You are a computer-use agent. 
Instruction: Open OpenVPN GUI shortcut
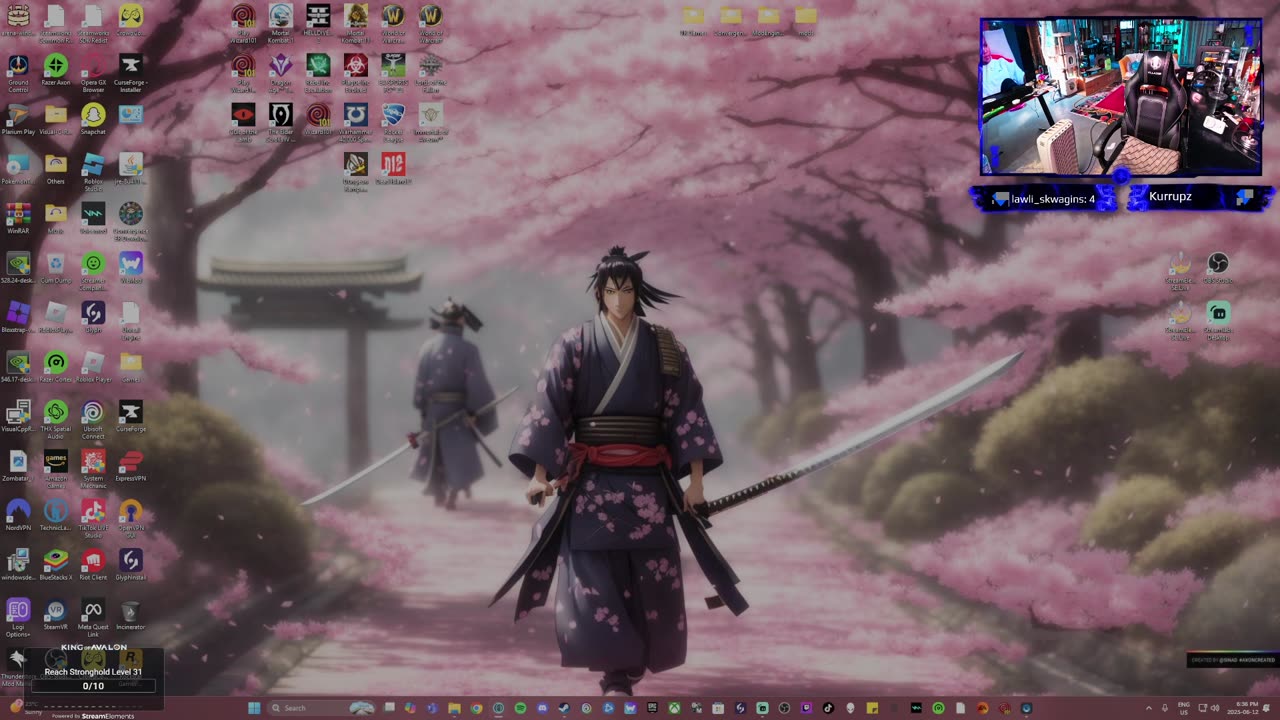[130, 518]
